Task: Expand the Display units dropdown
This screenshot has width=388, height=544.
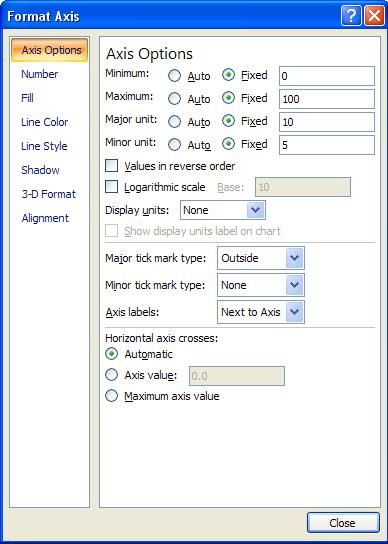Action: pos(223,210)
